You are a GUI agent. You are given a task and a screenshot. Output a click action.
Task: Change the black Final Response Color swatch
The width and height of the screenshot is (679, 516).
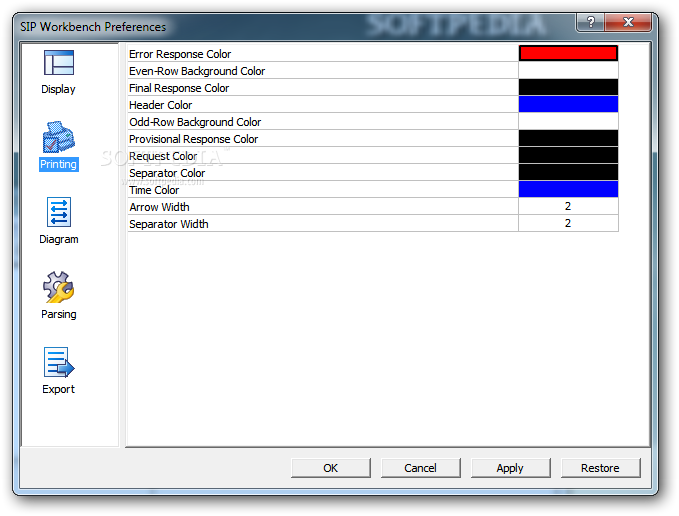coord(568,87)
